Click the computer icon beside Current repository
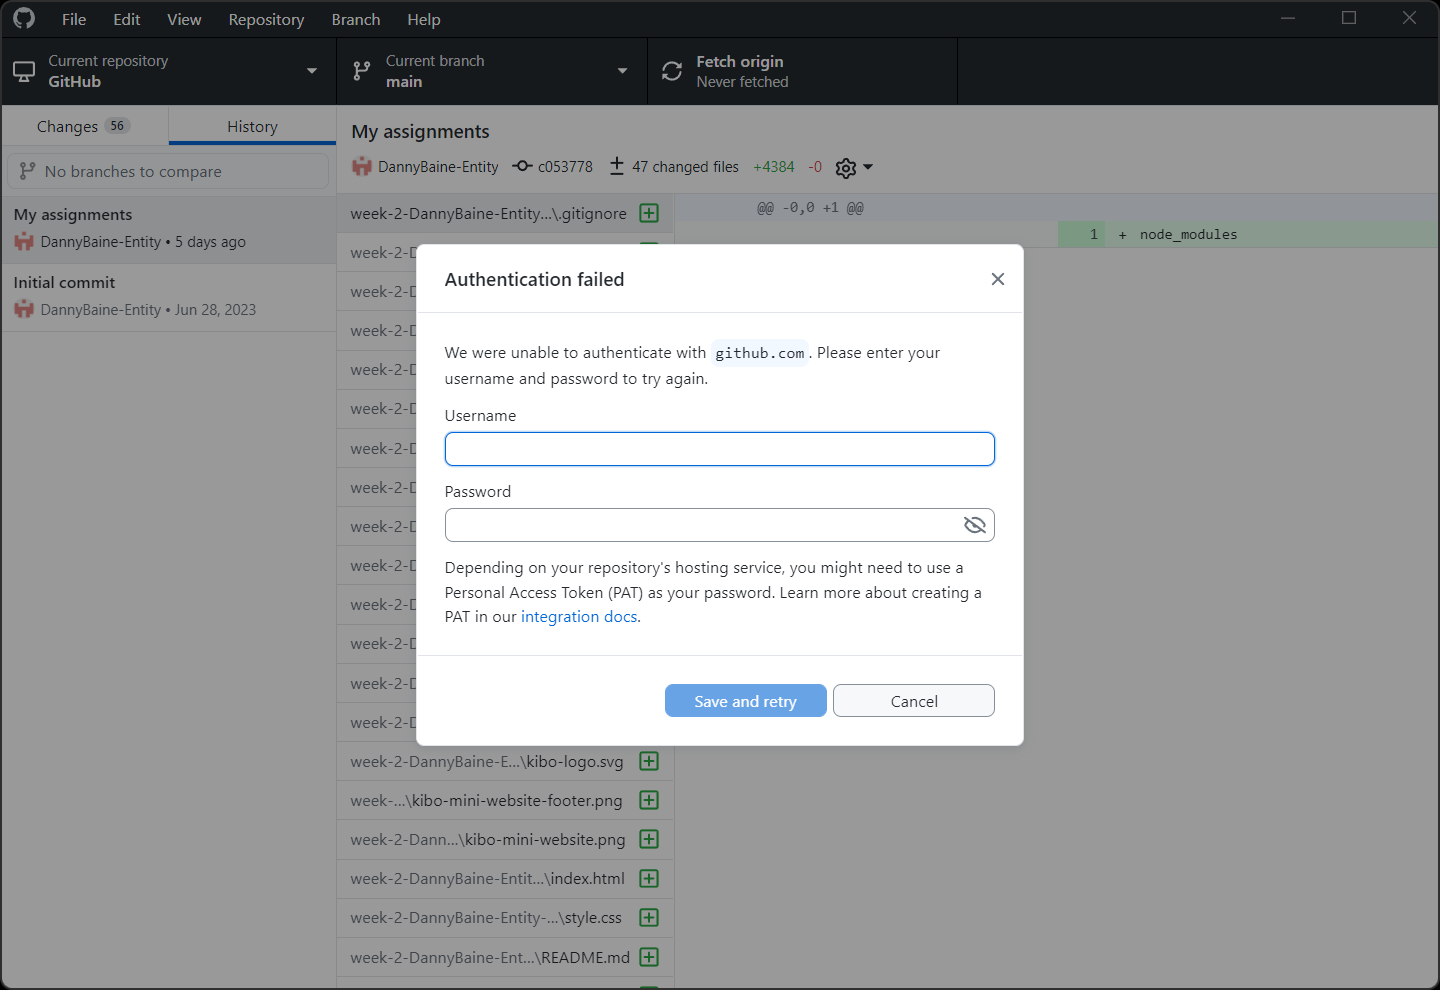1440x990 pixels. (23, 70)
